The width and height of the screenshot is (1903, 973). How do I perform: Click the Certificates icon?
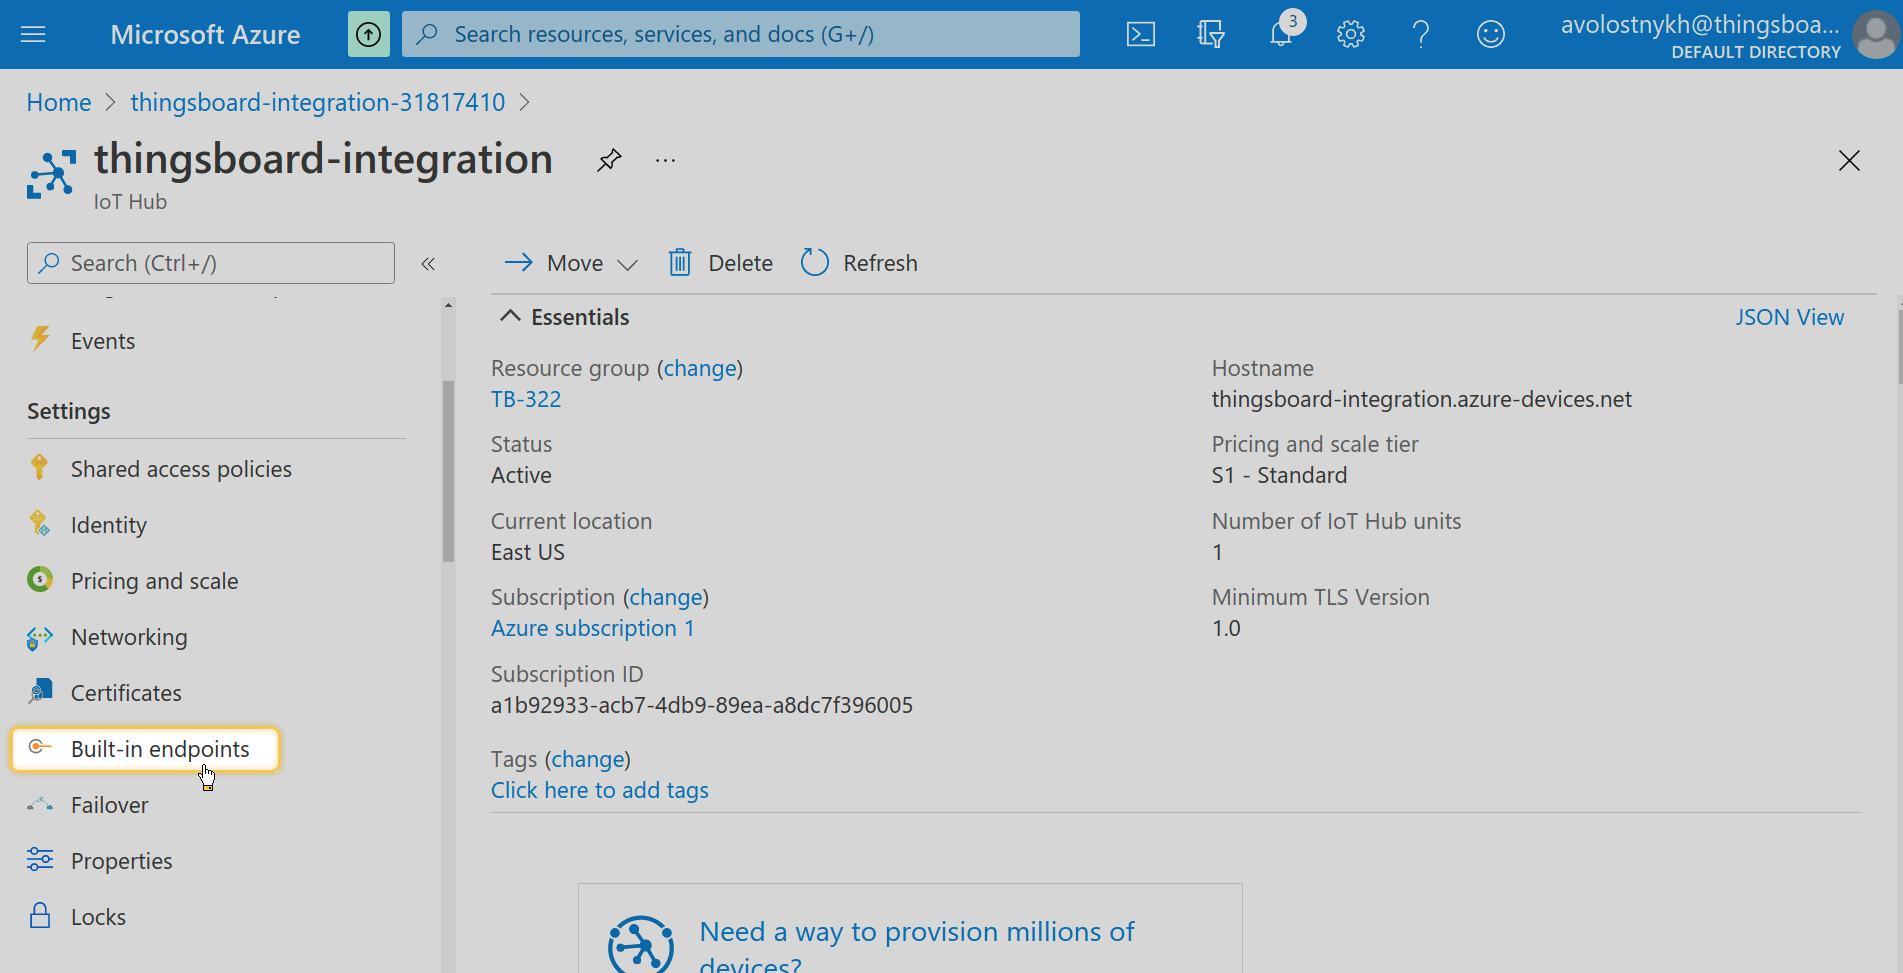[40, 691]
